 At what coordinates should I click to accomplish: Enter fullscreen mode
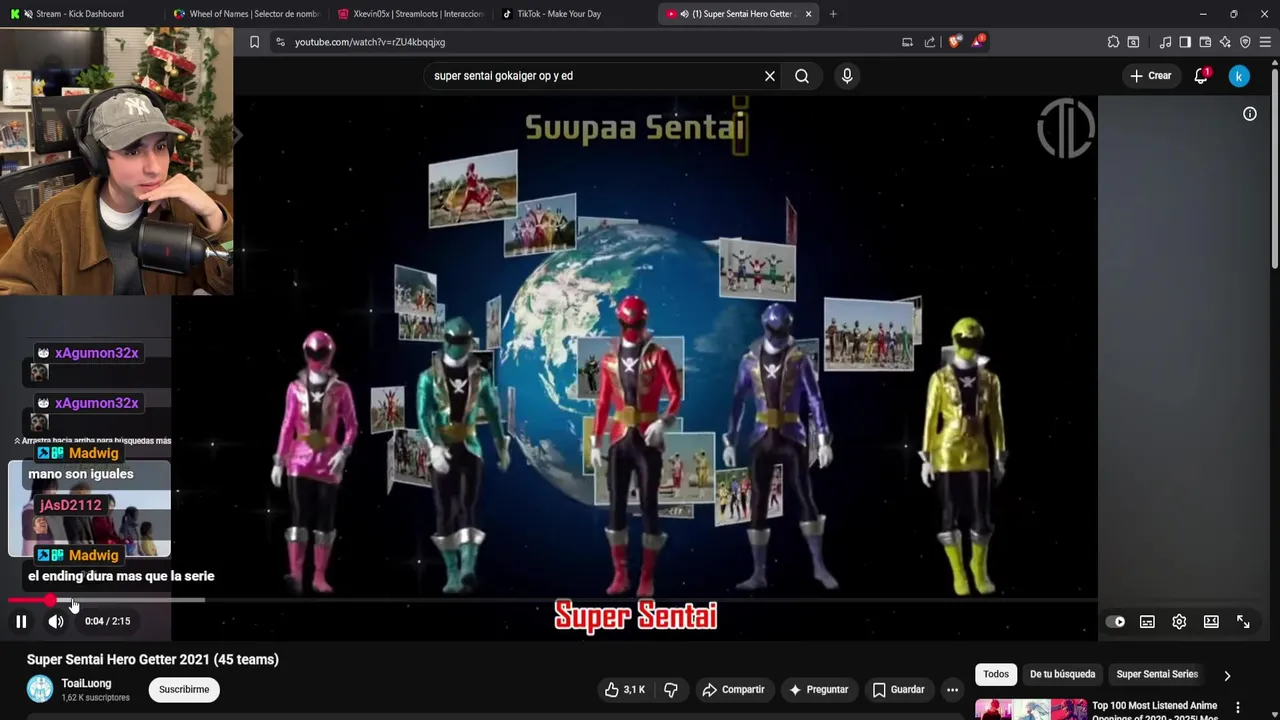click(1243, 621)
